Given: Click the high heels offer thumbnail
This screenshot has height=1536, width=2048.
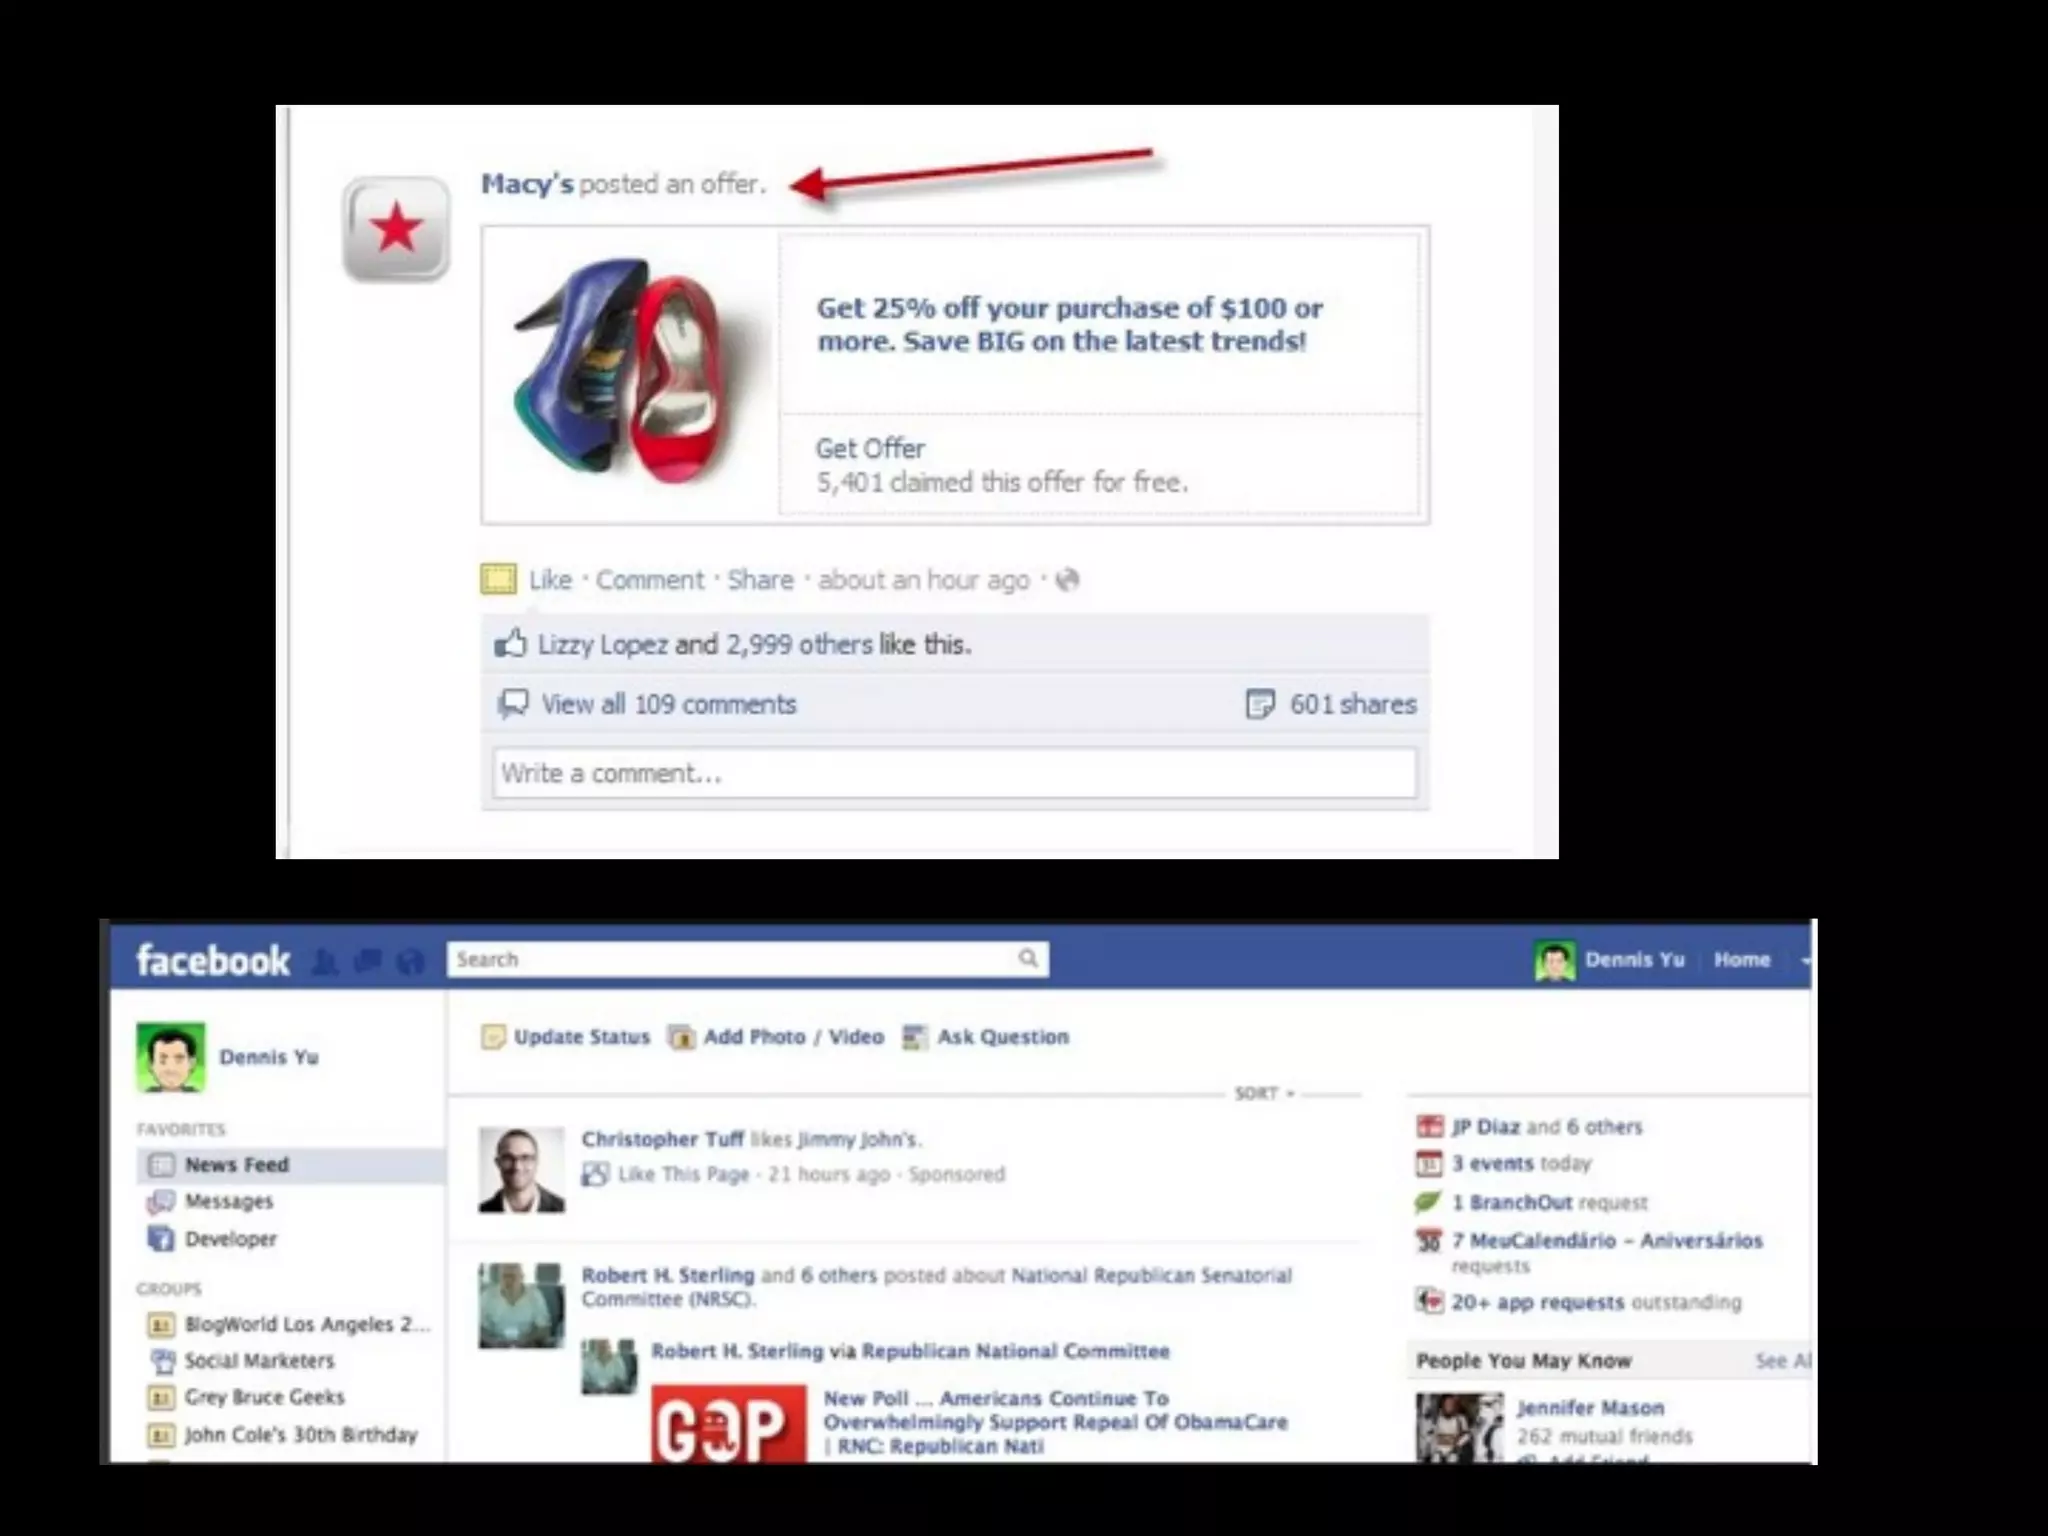Looking at the screenshot, I should [x=630, y=372].
